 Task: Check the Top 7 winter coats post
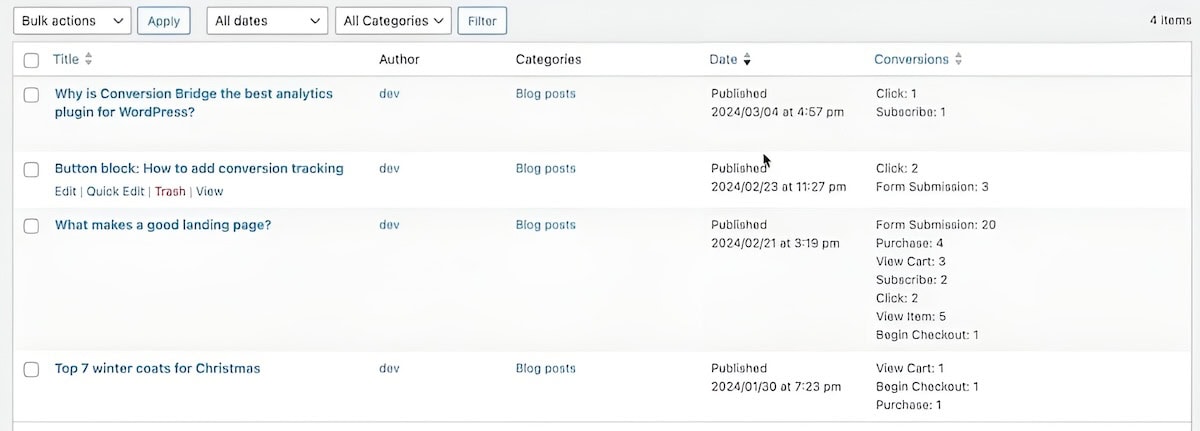point(31,369)
